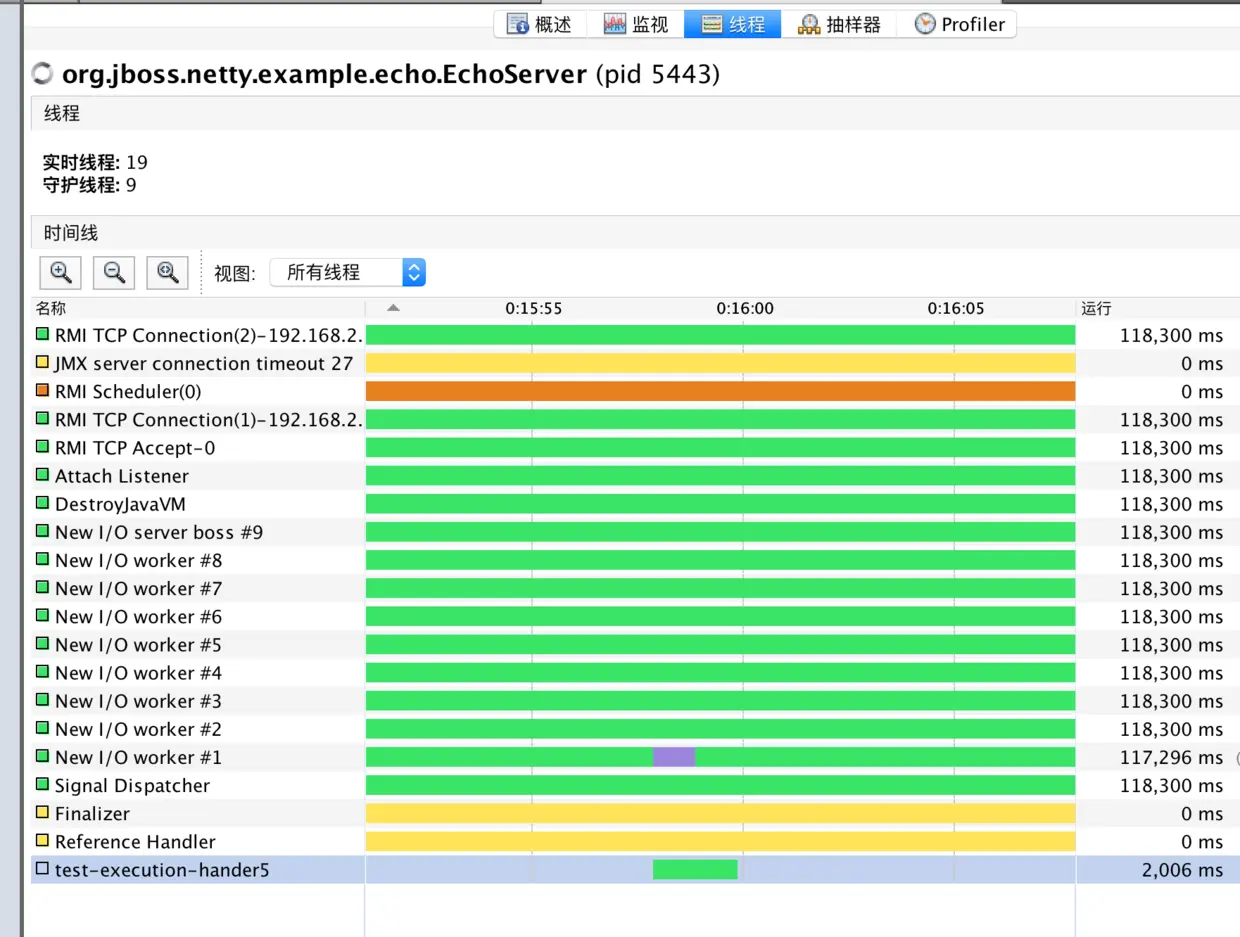Select the thread name DestroyJavaVM

(120, 504)
